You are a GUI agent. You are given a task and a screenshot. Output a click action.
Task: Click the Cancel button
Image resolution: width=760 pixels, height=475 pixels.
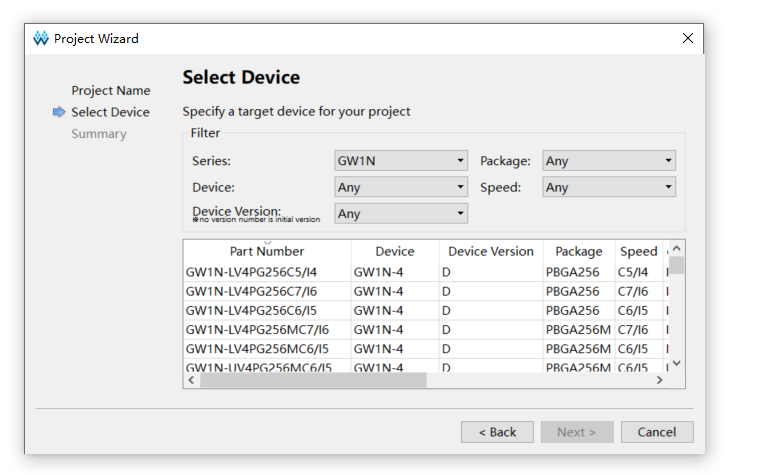click(x=657, y=432)
